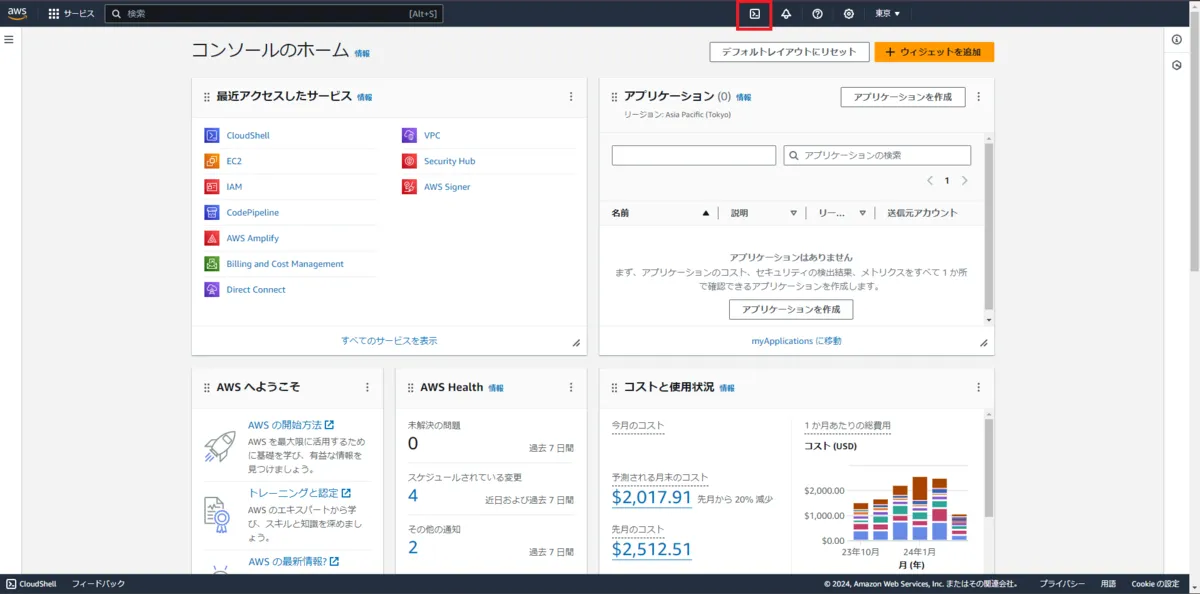Open the region filter dropdown in アプリケーション widget

click(694, 155)
